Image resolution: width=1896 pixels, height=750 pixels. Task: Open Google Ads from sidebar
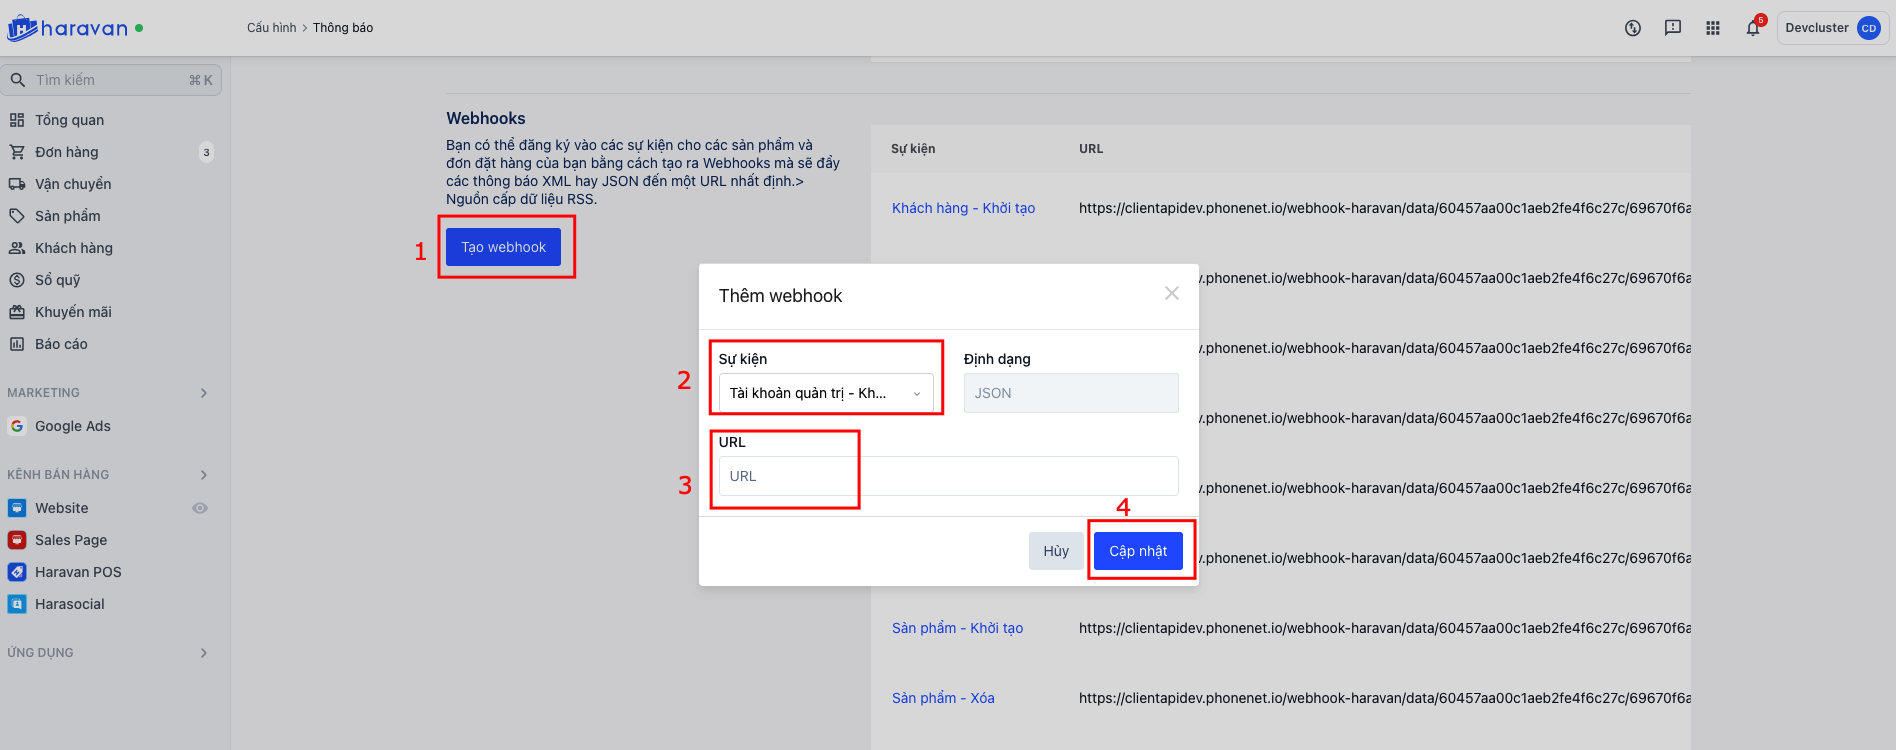(72, 426)
